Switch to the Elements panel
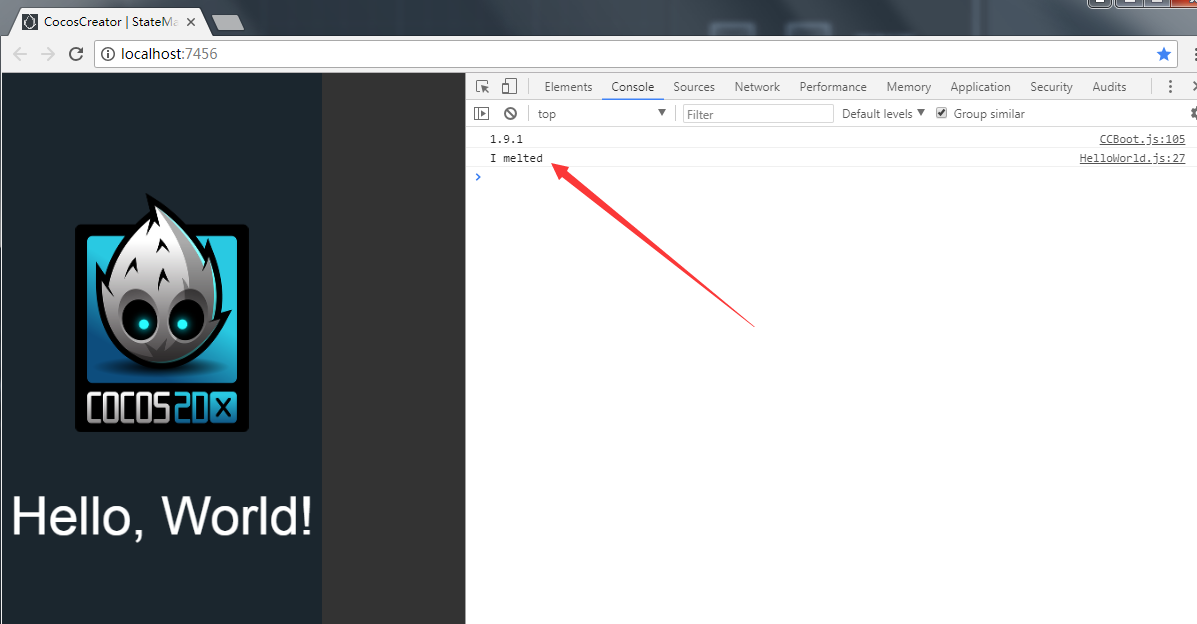The height and width of the screenshot is (624, 1197). [568, 87]
